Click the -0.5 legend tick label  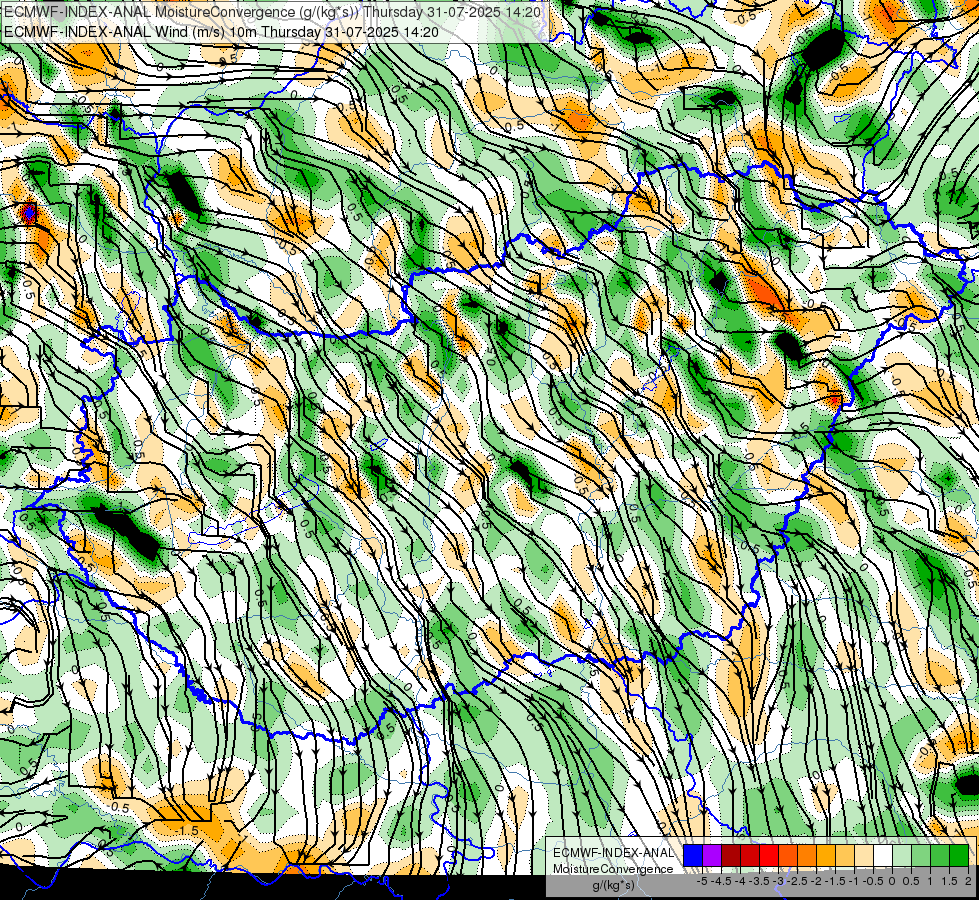point(873,881)
